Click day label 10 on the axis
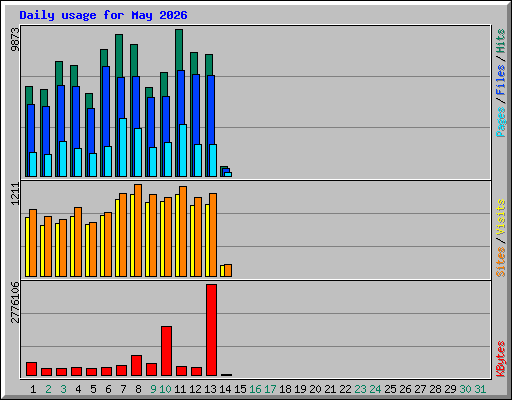512x400 pixels. (165, 389)
